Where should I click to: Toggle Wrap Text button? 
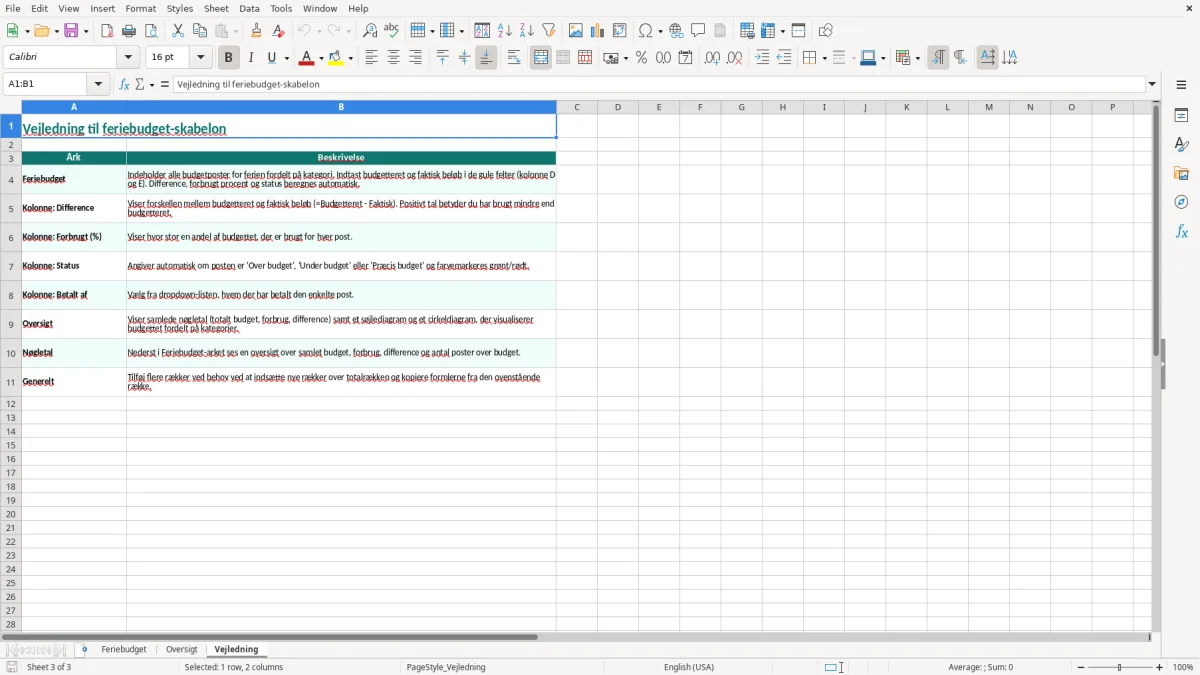pyautogui.click(x=514, y=58)
